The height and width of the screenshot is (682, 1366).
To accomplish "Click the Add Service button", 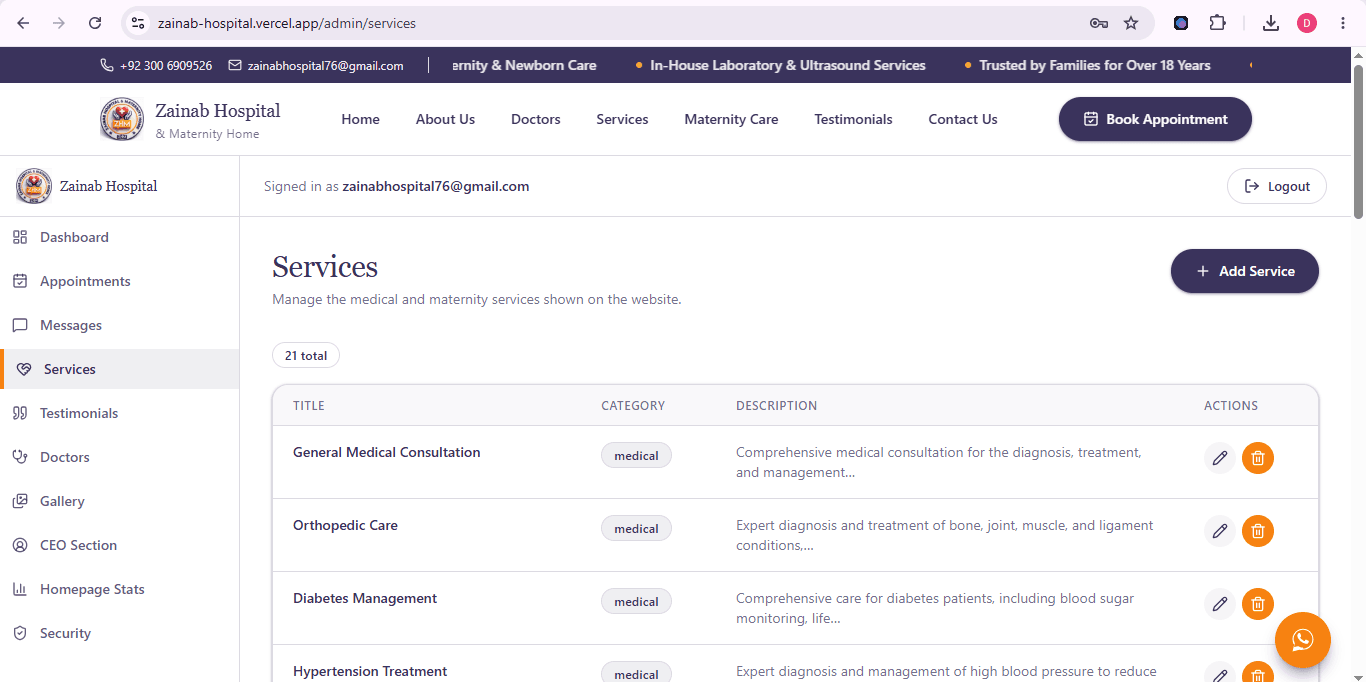I will pyautogui.click(x=1245, y=271).
